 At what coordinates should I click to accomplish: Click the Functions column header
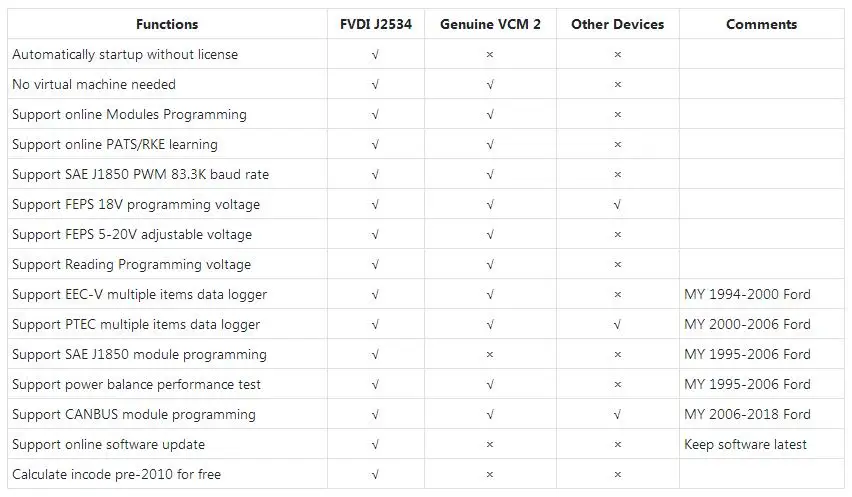[x=167, y=24]
